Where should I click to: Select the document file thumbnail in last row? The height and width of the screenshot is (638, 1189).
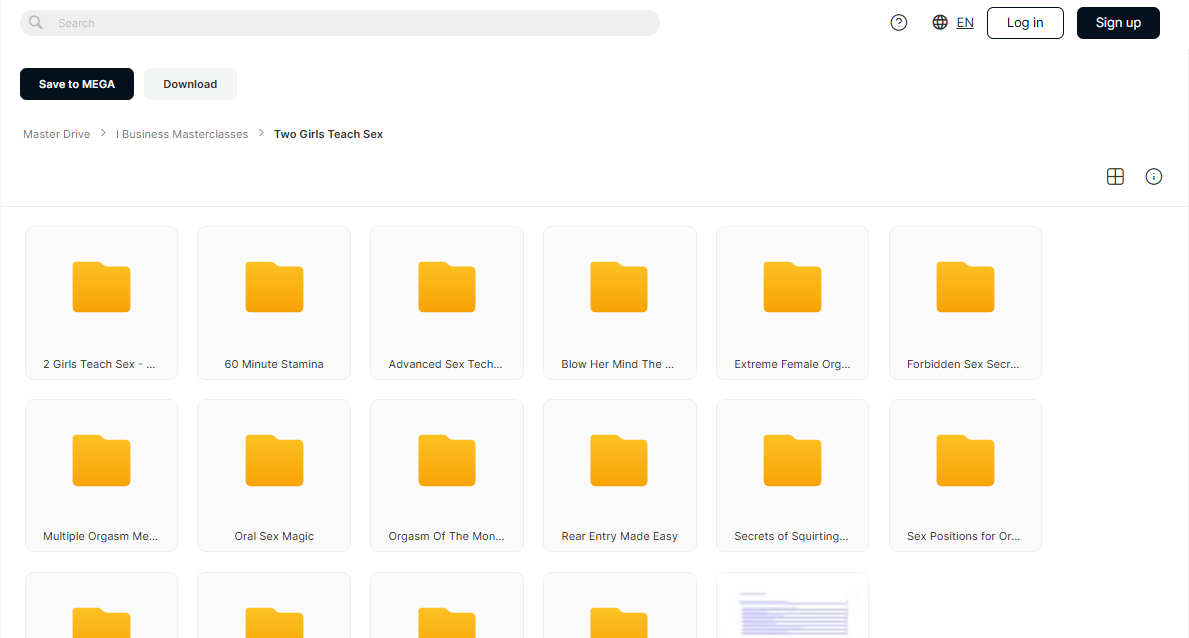[x=792, y=606]
